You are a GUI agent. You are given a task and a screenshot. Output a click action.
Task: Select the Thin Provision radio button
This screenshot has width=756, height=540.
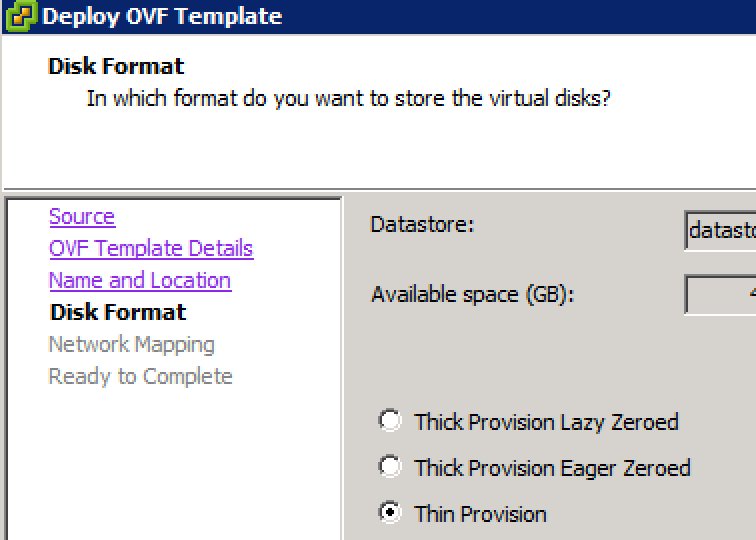point(390,512)
